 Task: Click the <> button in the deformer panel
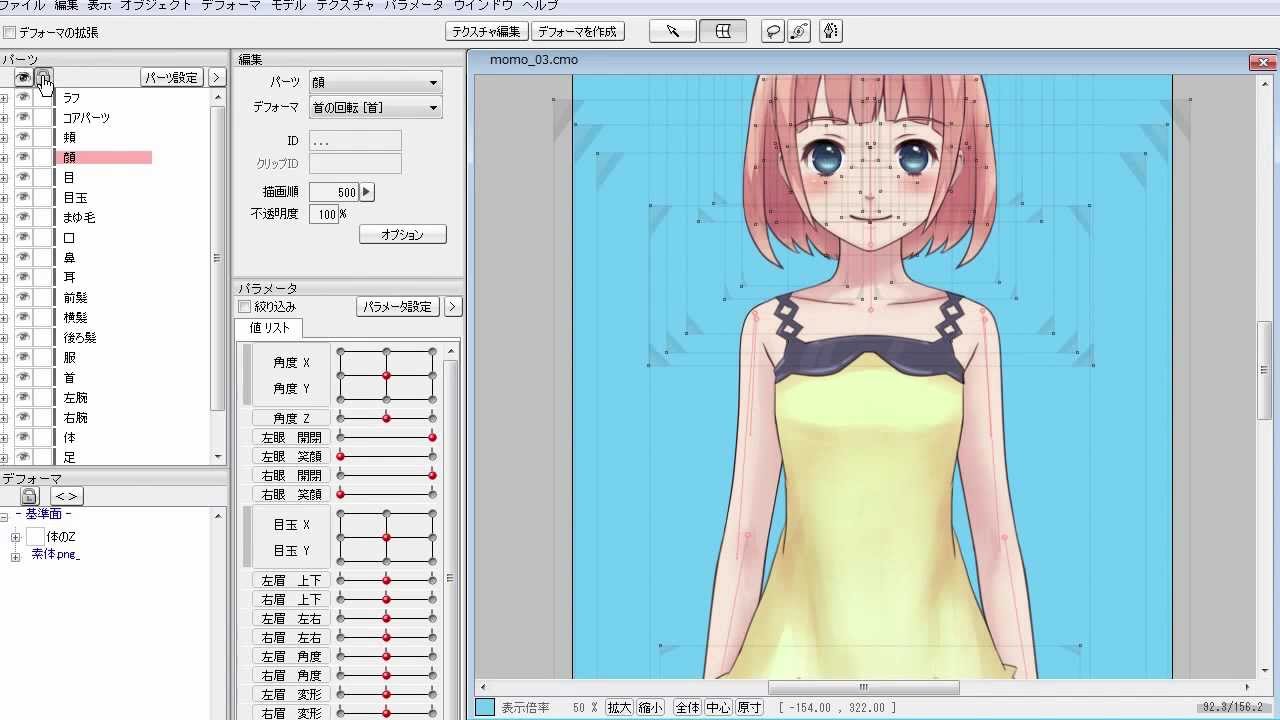tap(66, 496)
